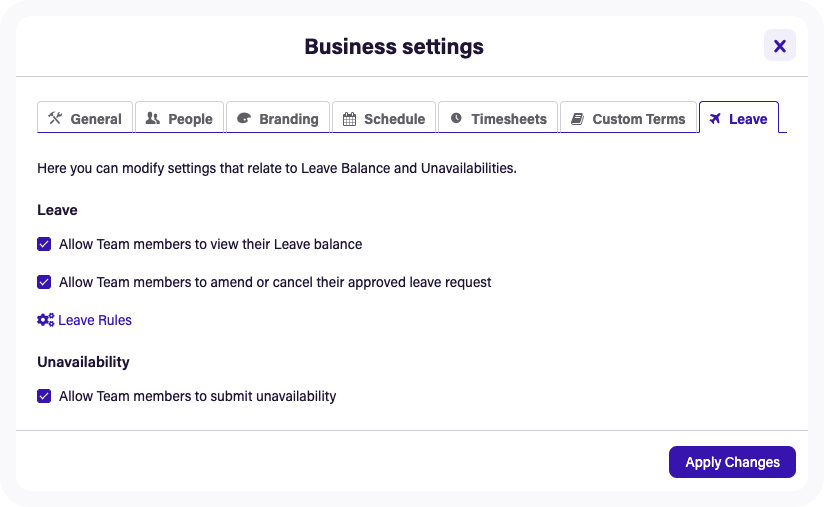Image resolution: width=824 pixels, height=507 pixels.
Task: Click the 'Business settings' title
Action: coord(394,46)
